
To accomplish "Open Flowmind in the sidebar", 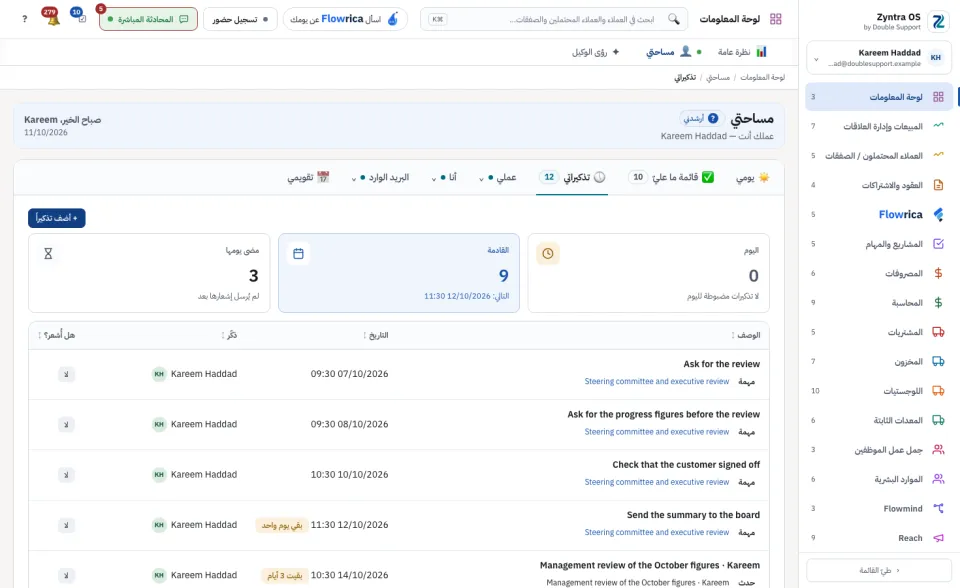I will (x=879, y=508).
